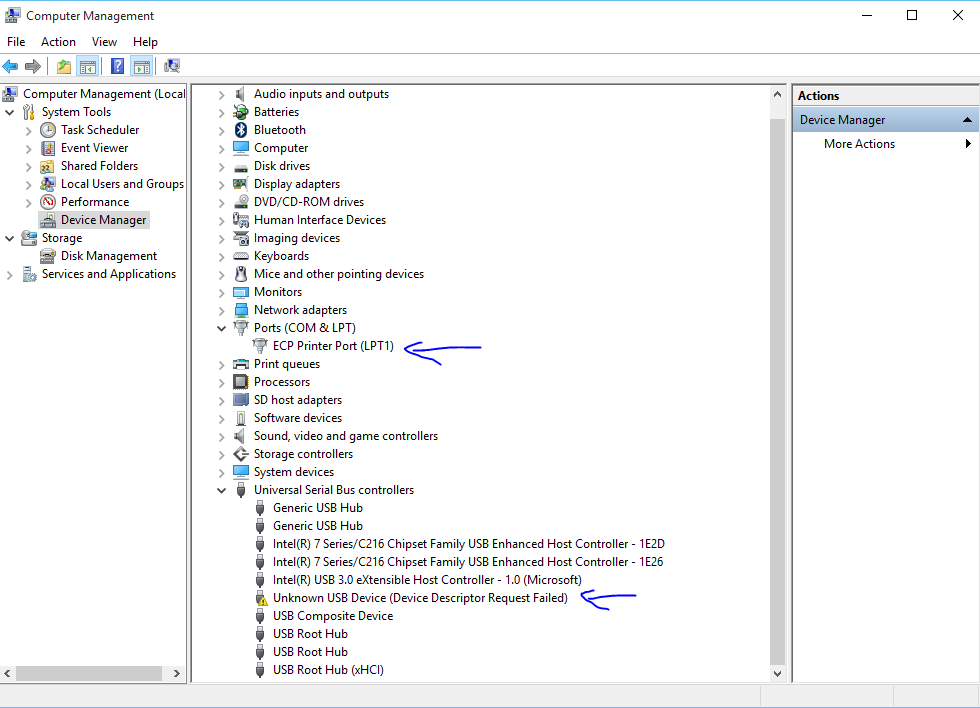Click the Batteries category icon
980x708 pixels.
coord(241,112)
